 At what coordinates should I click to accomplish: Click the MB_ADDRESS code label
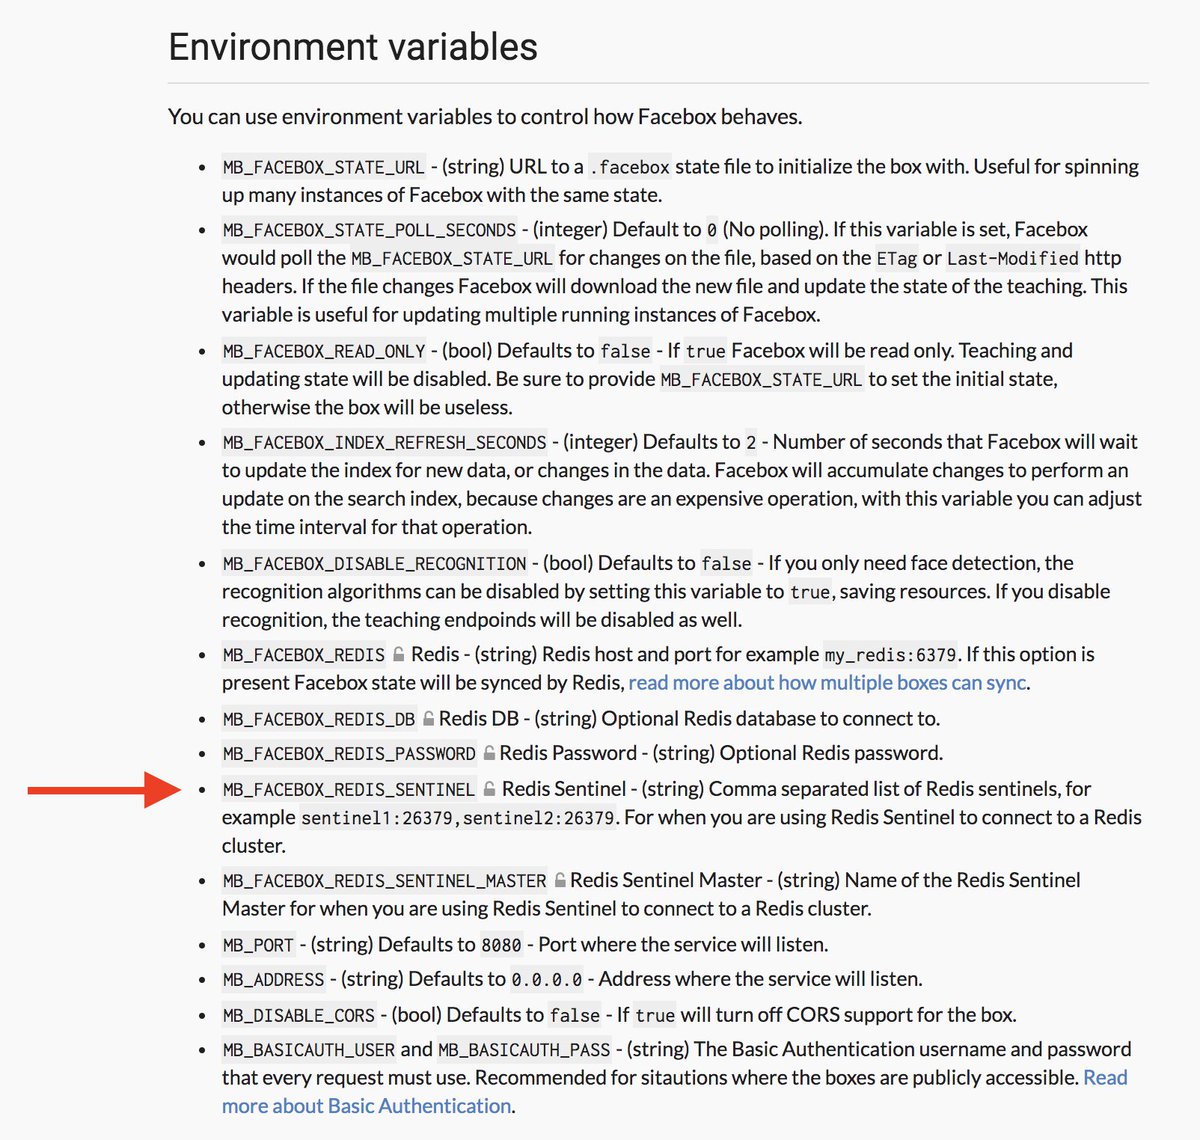click(274, 980)
